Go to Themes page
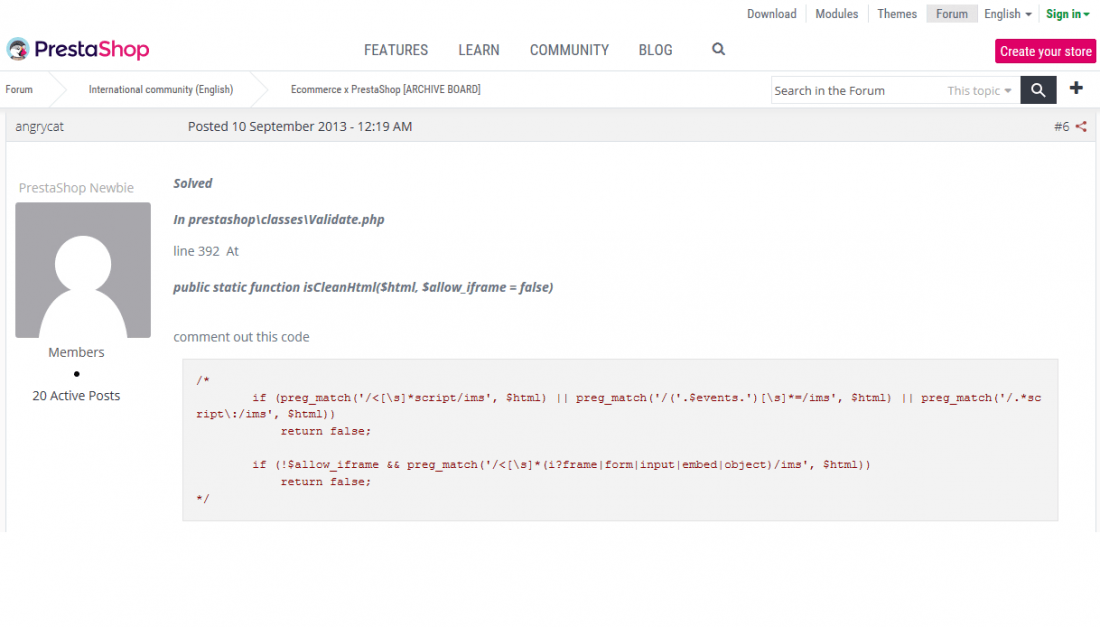Screen dimensions: 1100x627 tap(897, 14)
